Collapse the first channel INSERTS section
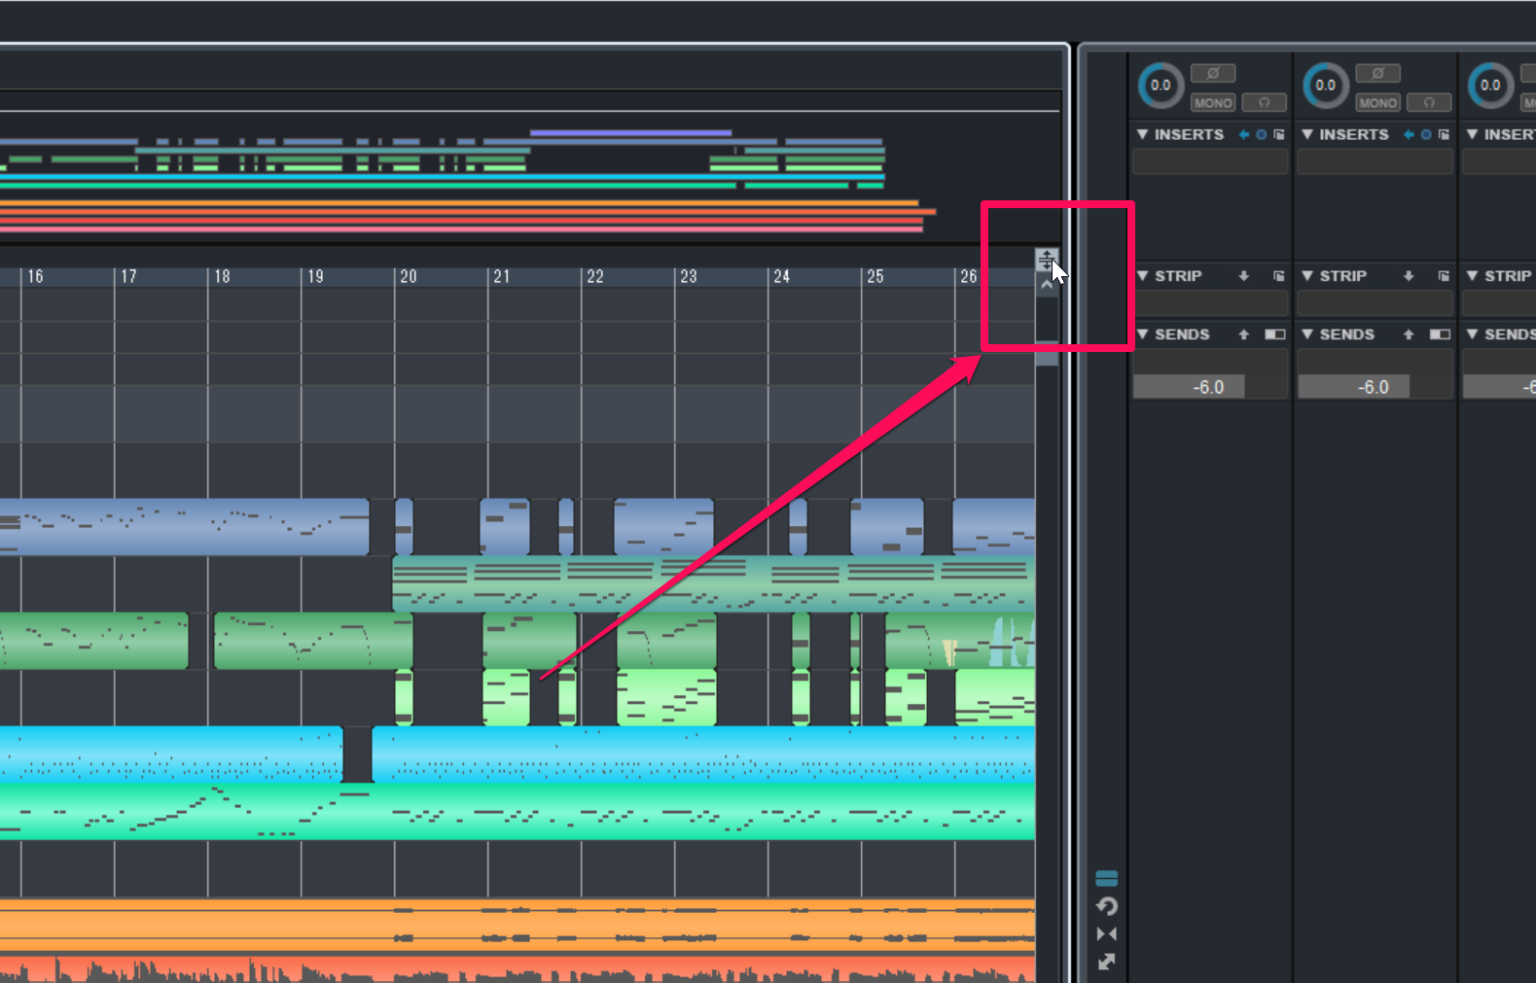This screenshot has height=983, width=1536. [1143, 134]
